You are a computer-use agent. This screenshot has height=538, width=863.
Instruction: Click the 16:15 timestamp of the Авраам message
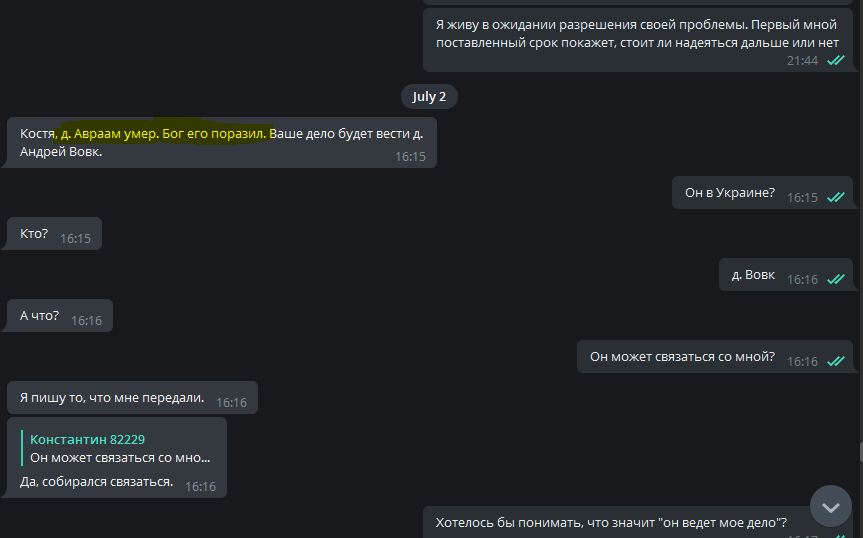coord(411,157)
